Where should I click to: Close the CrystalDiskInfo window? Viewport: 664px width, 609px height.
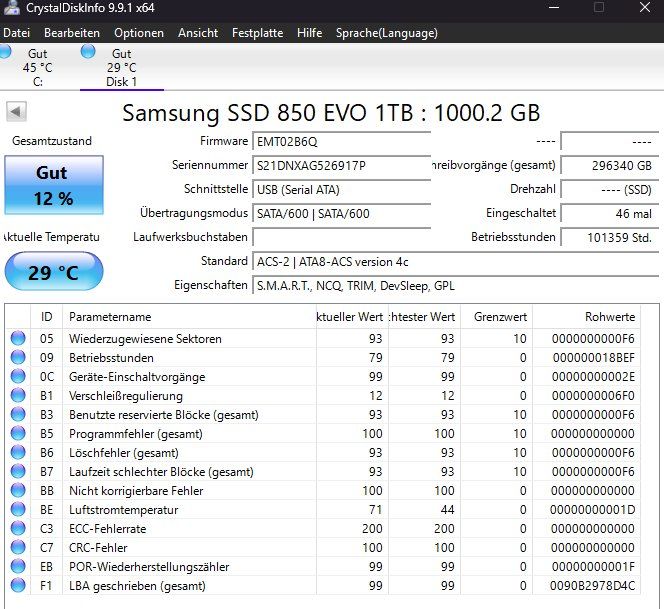click(x=645, y=7)
